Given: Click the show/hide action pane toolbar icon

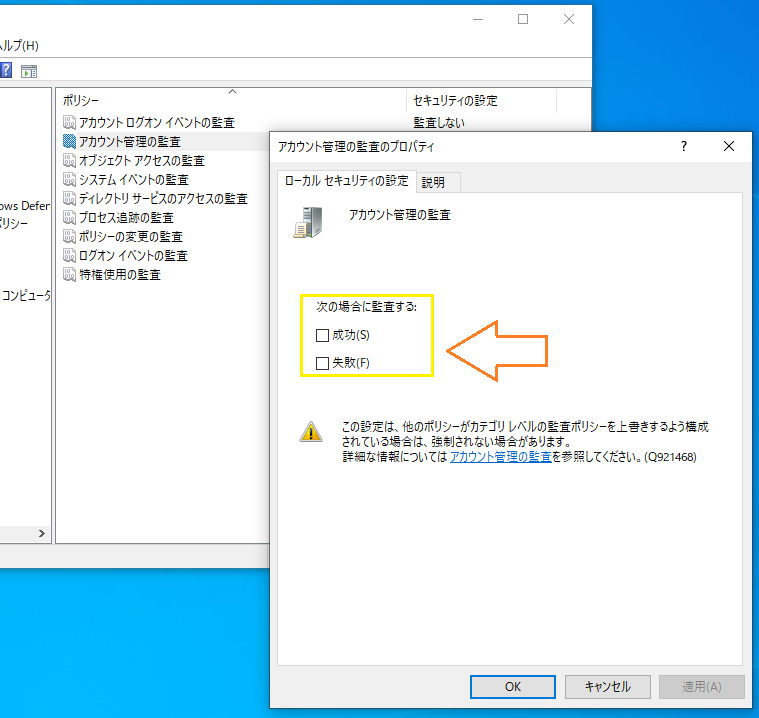Looking at the screenshot, I should click(29, 72).
